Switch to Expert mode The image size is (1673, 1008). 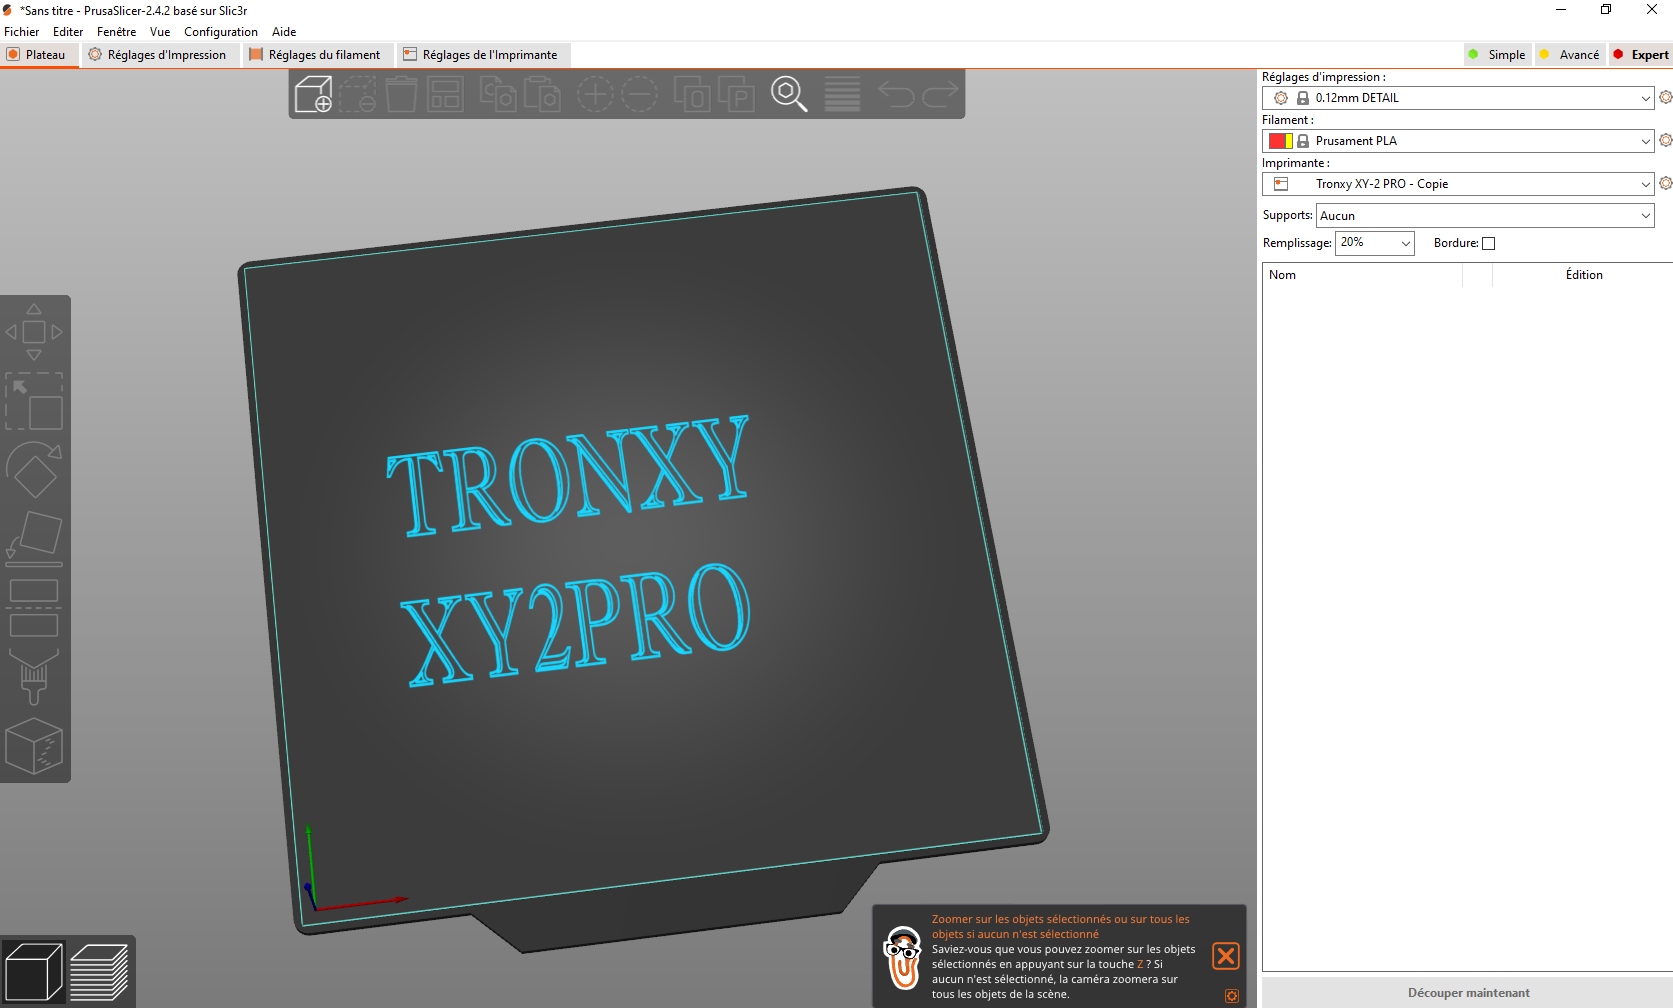(x=1641, y=55)
